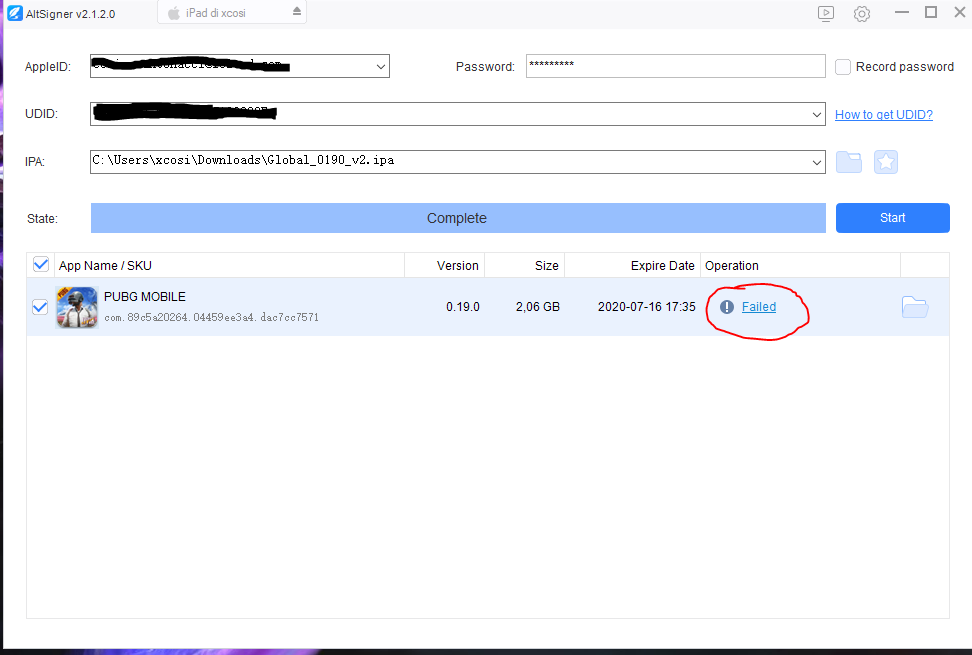Image resolution: width=972 pixels, height=655 pixels.
Task: Sort by Expire Date column header
Action: 632,265
